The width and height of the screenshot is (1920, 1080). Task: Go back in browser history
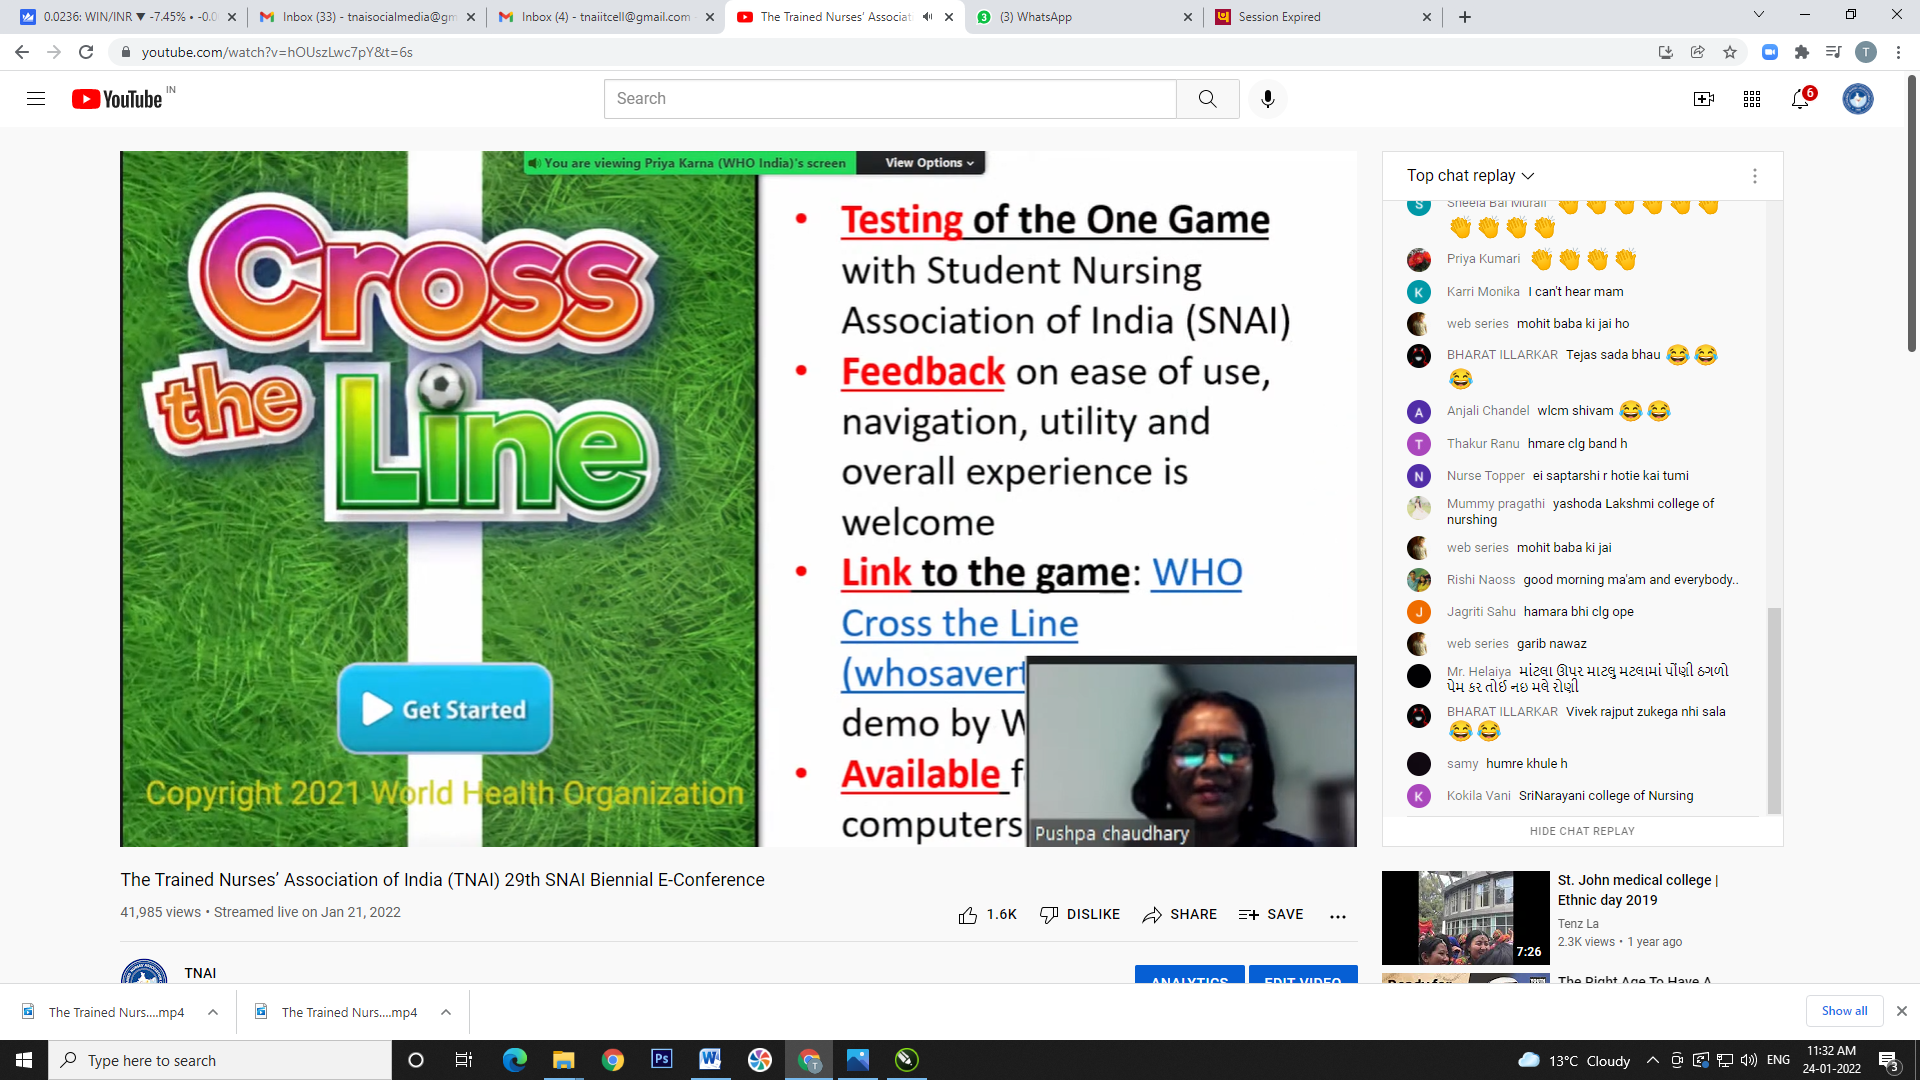(22, 52)
